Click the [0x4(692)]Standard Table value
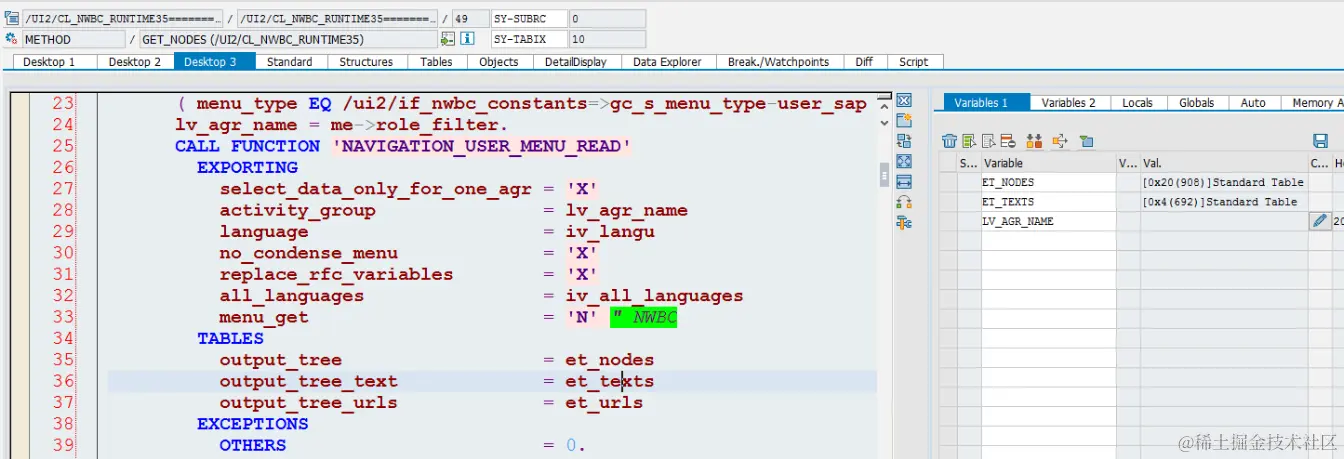Viewport: 1344px width, 459px height. (x=1219, y=201)
